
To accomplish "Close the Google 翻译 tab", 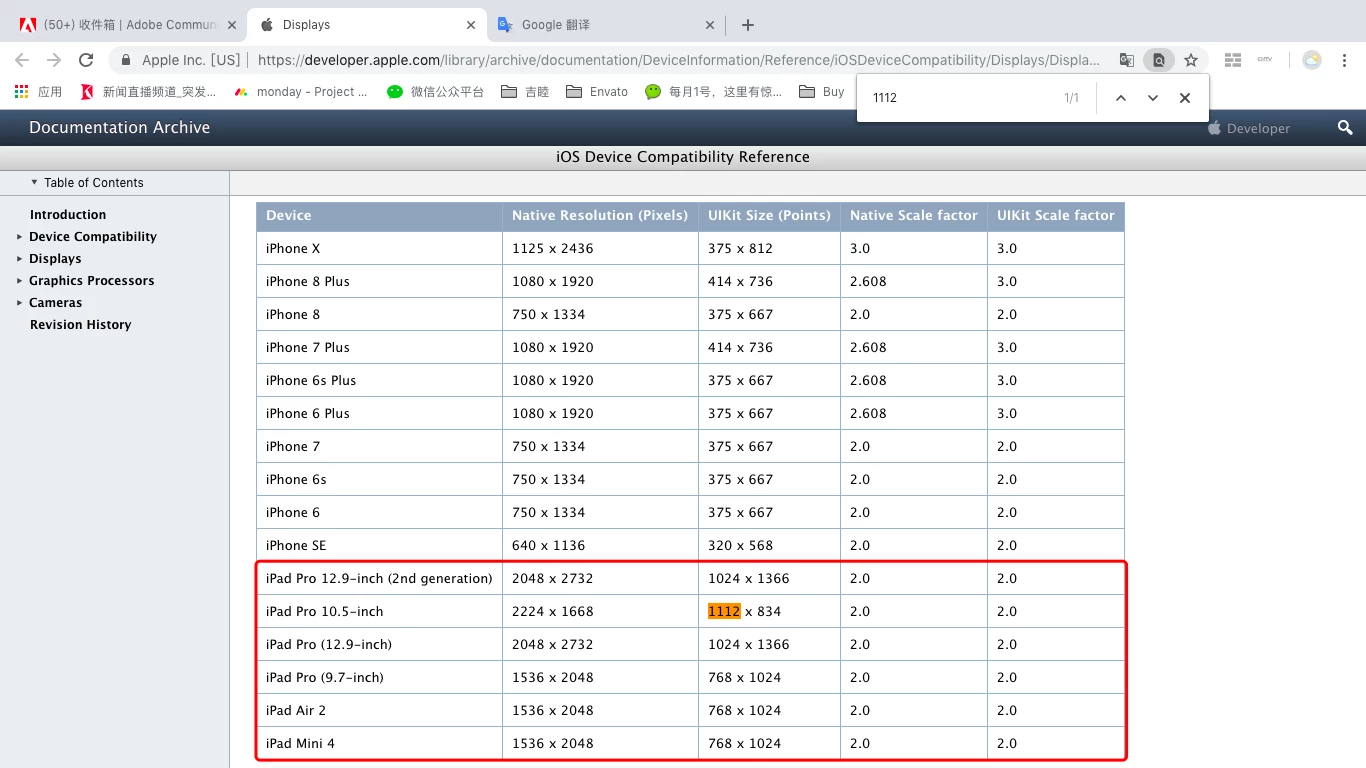I will click(710, 25).
